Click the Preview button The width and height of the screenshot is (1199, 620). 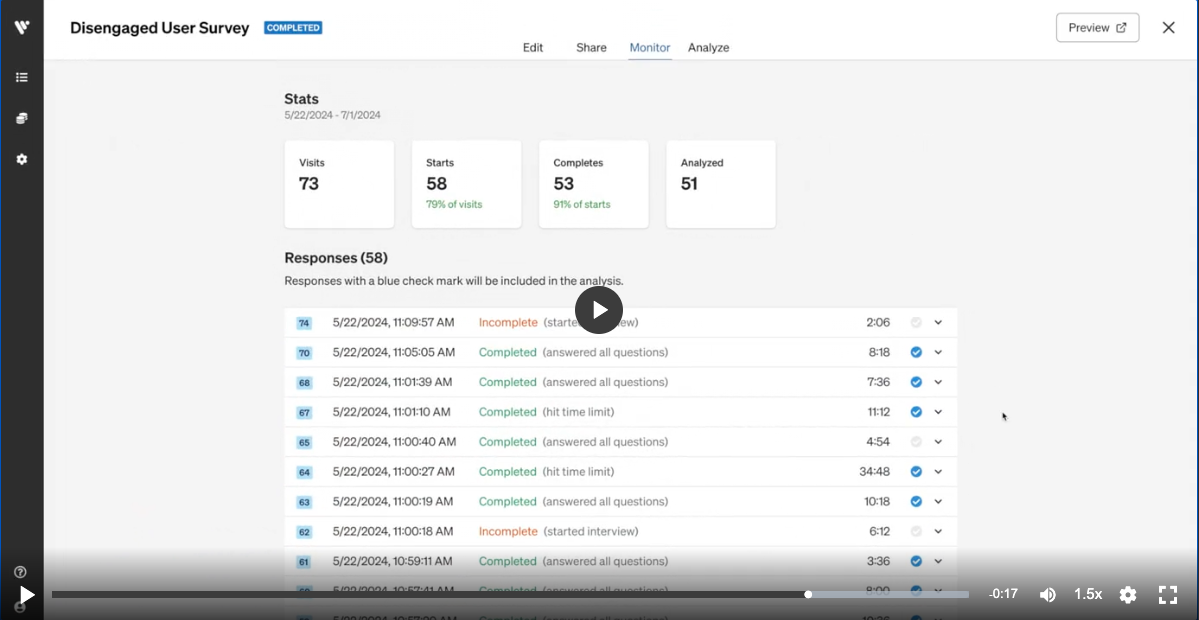1097,28
